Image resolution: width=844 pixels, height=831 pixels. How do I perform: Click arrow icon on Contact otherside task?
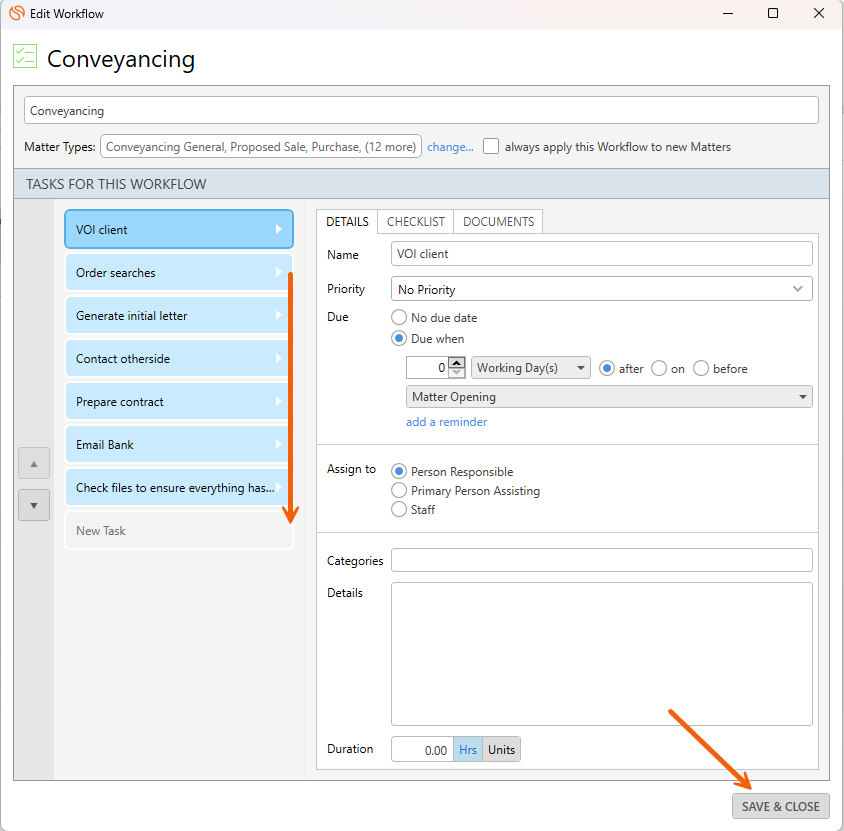click(279, 359)
